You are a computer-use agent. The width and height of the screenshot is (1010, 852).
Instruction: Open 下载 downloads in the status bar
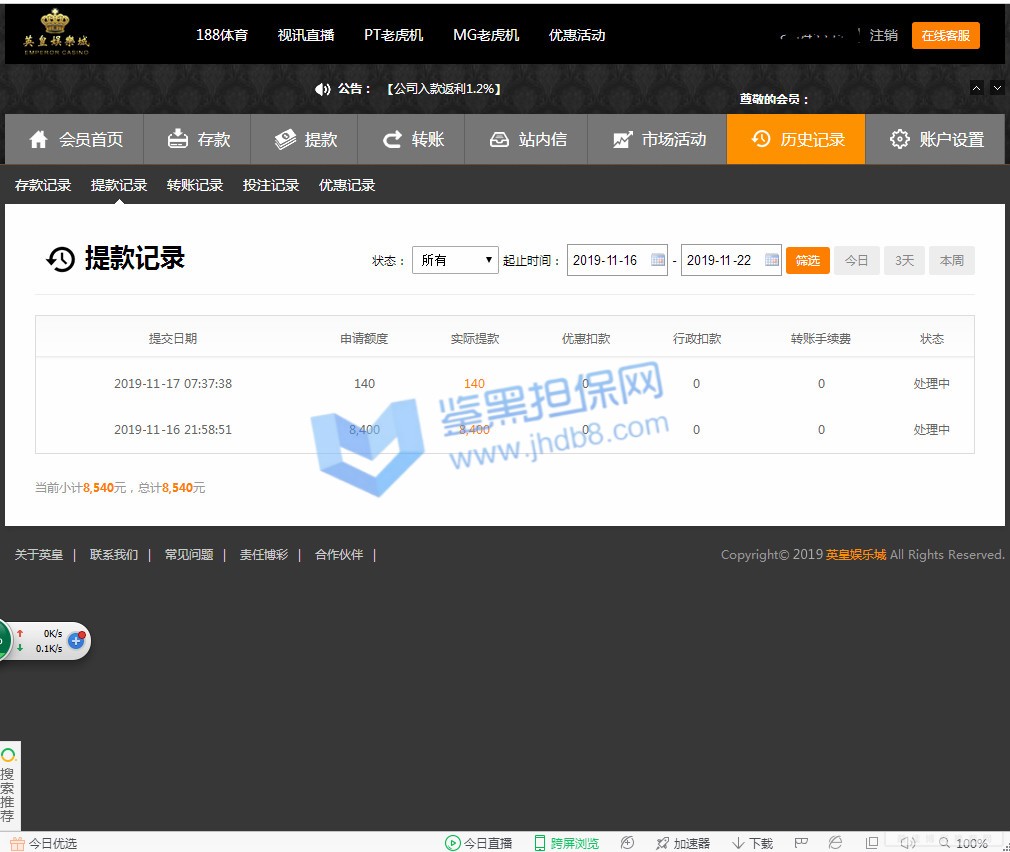point(752,843)
